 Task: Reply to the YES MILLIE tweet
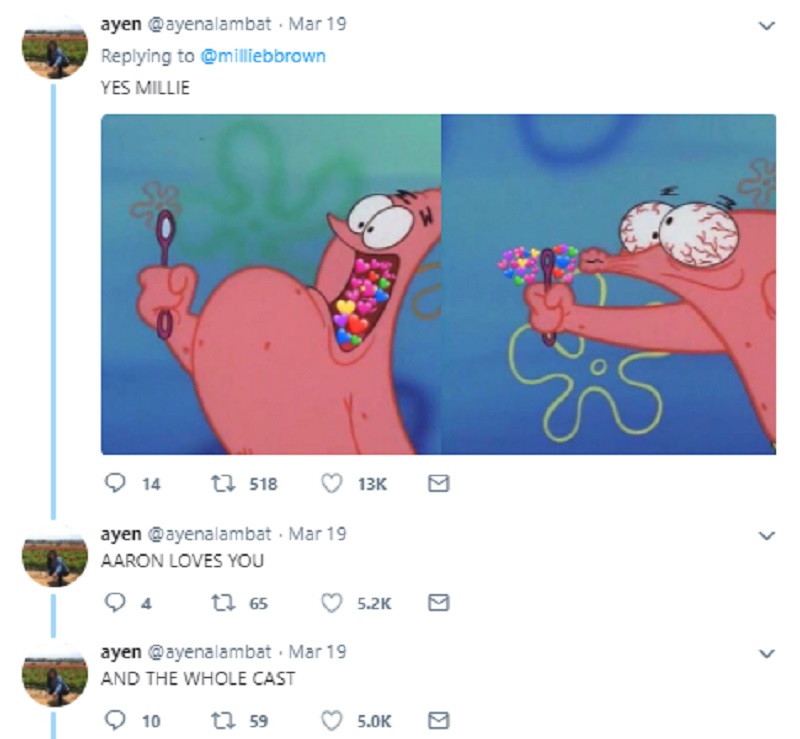pyautogui.click(x=115, y=483)
